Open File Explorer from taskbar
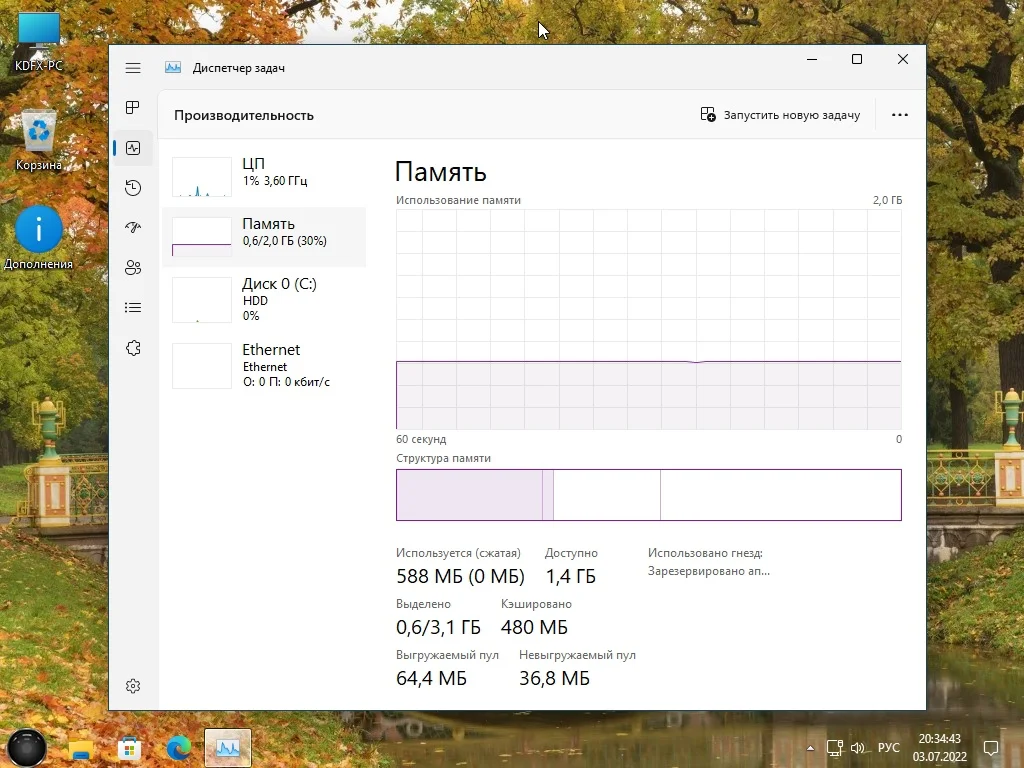1024x768 pixels. [x=80, y=748]
